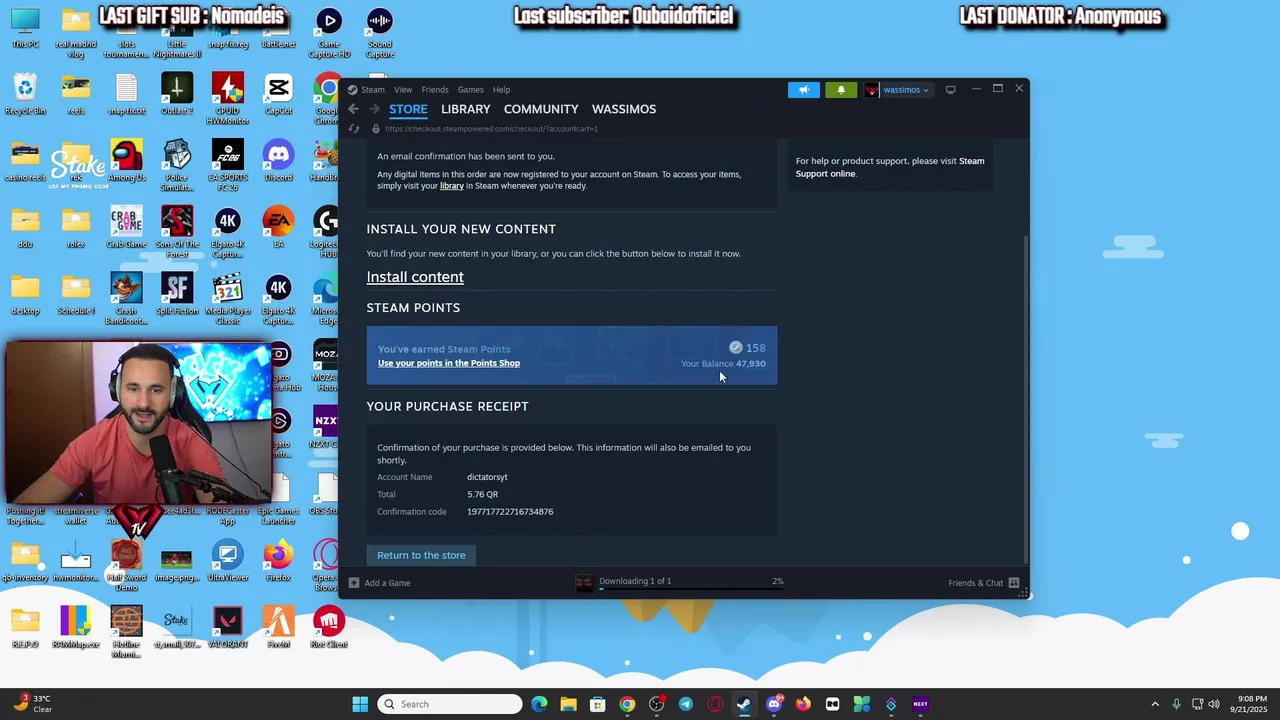Click Add a Game in Steam footer
The height and width of the screenshot is (720, 1280).
[x=387, y=583]
